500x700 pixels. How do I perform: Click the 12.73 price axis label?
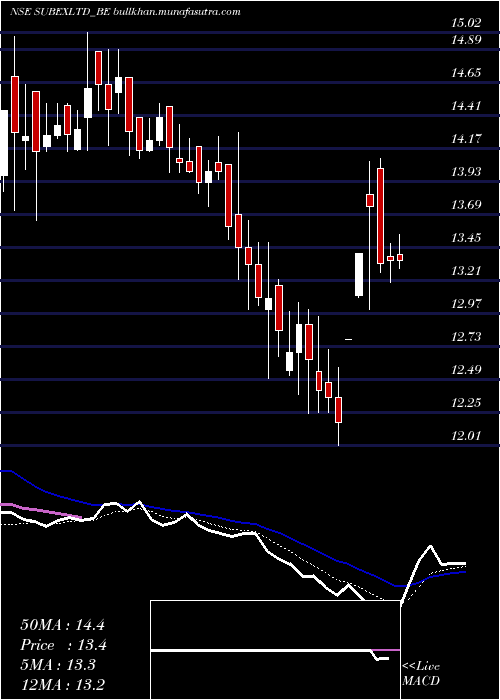[x=467, y=337]
